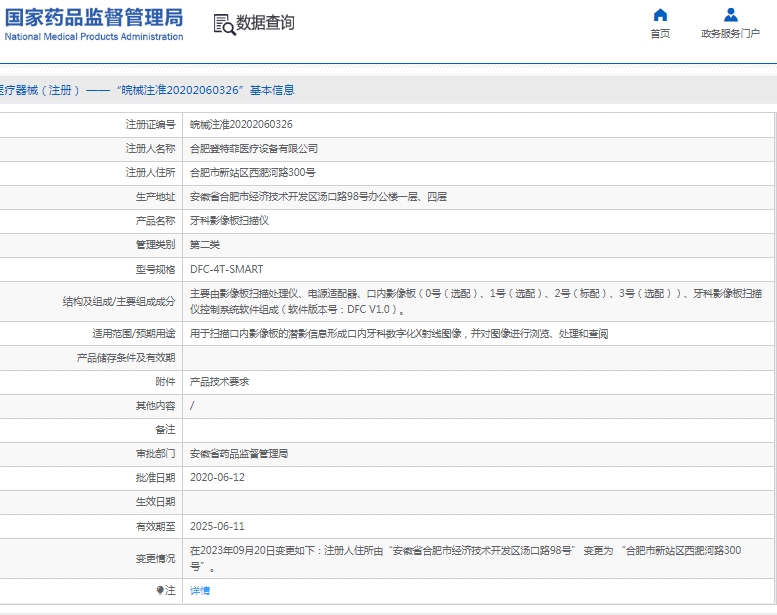Click the 生产地址 row label
This screenshot has height=615, width=777.
156,197
